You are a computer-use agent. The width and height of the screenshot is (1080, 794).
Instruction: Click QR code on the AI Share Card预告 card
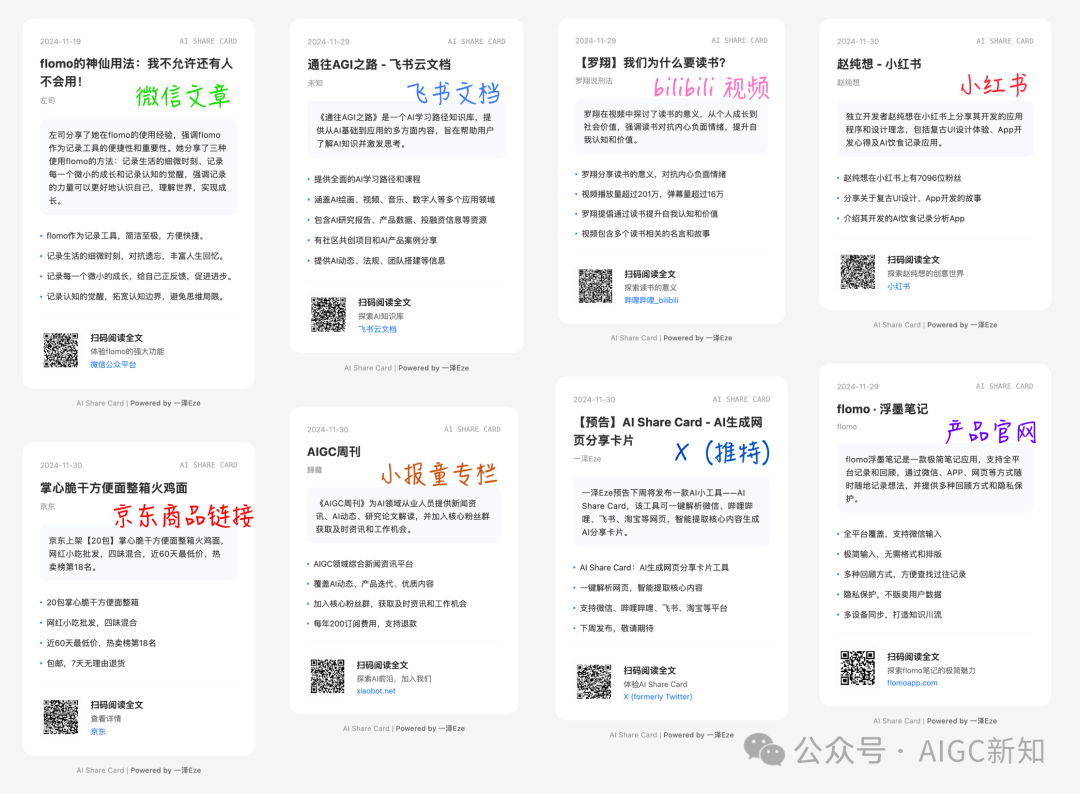[594, 682]
